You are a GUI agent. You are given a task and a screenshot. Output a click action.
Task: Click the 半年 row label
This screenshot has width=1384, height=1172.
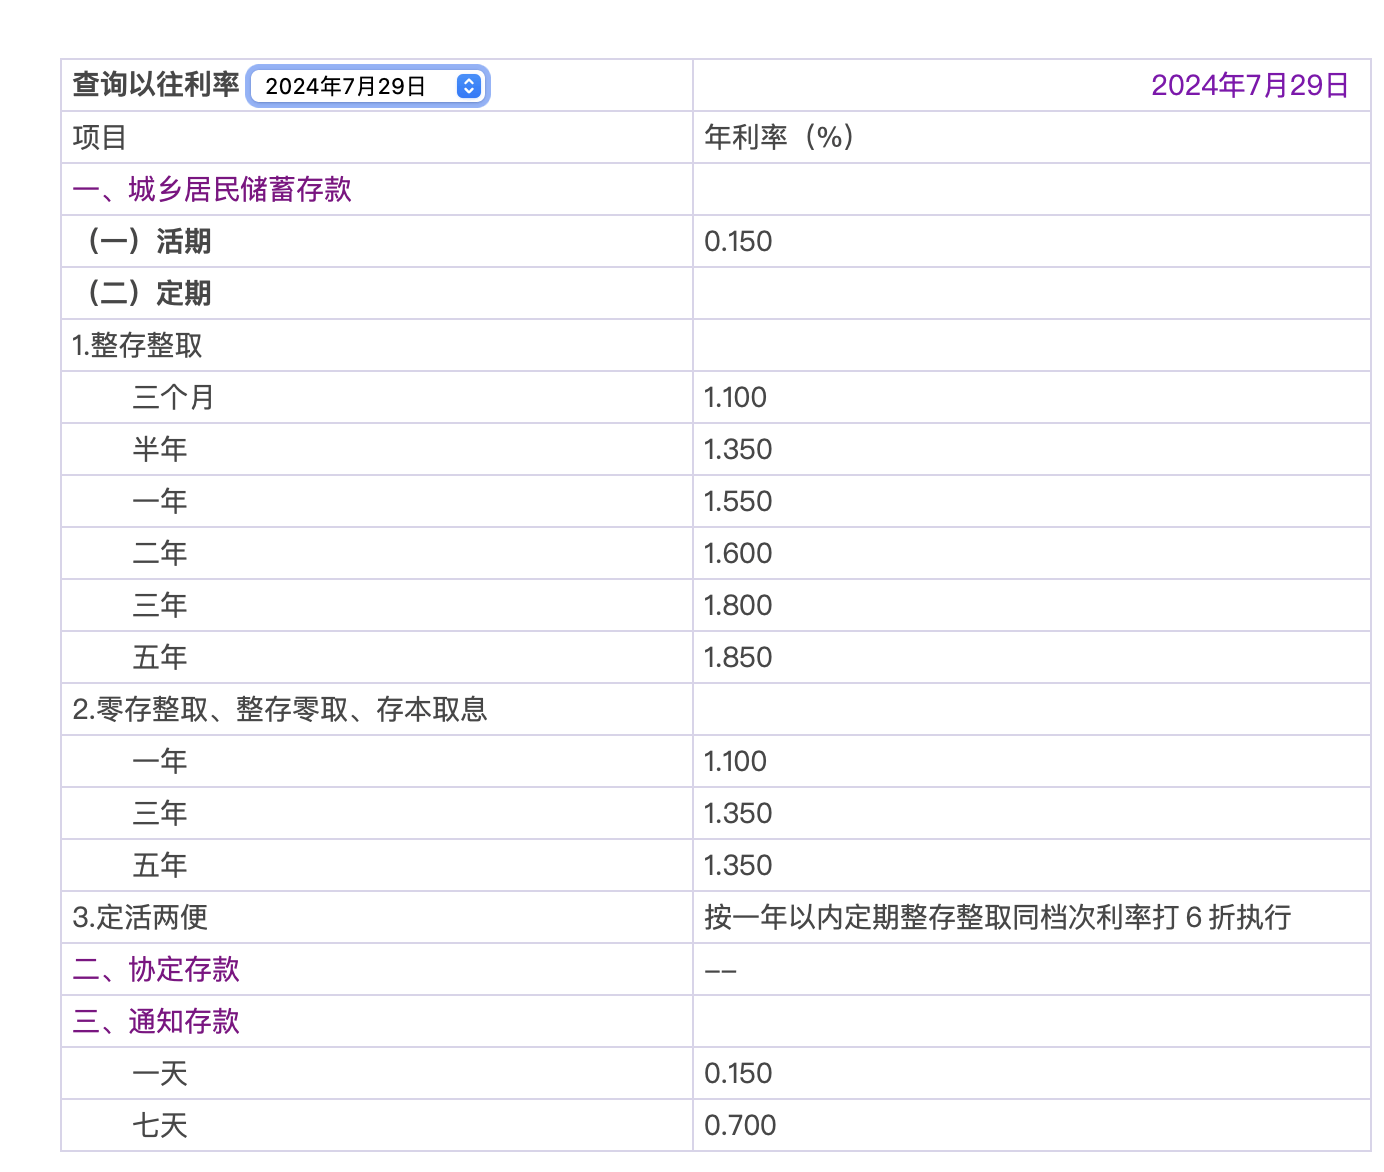coord(160,449)
